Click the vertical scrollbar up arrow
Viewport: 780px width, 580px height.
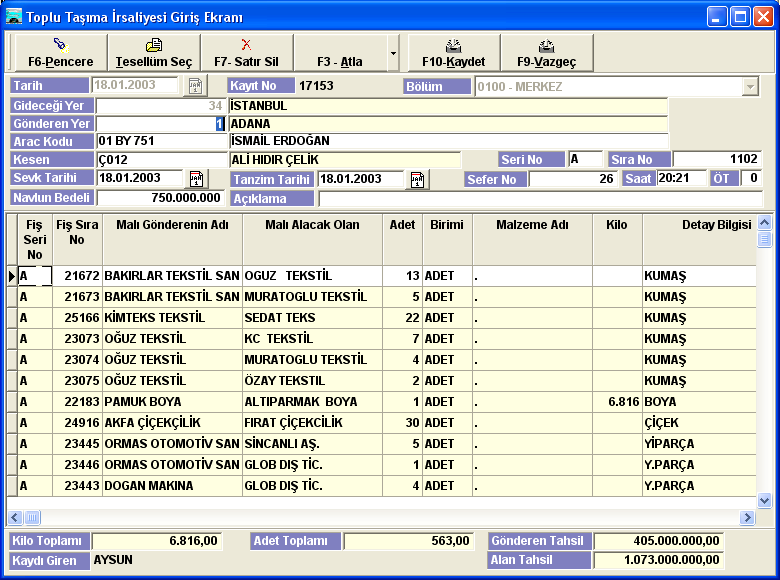click(x=764, y=222)
